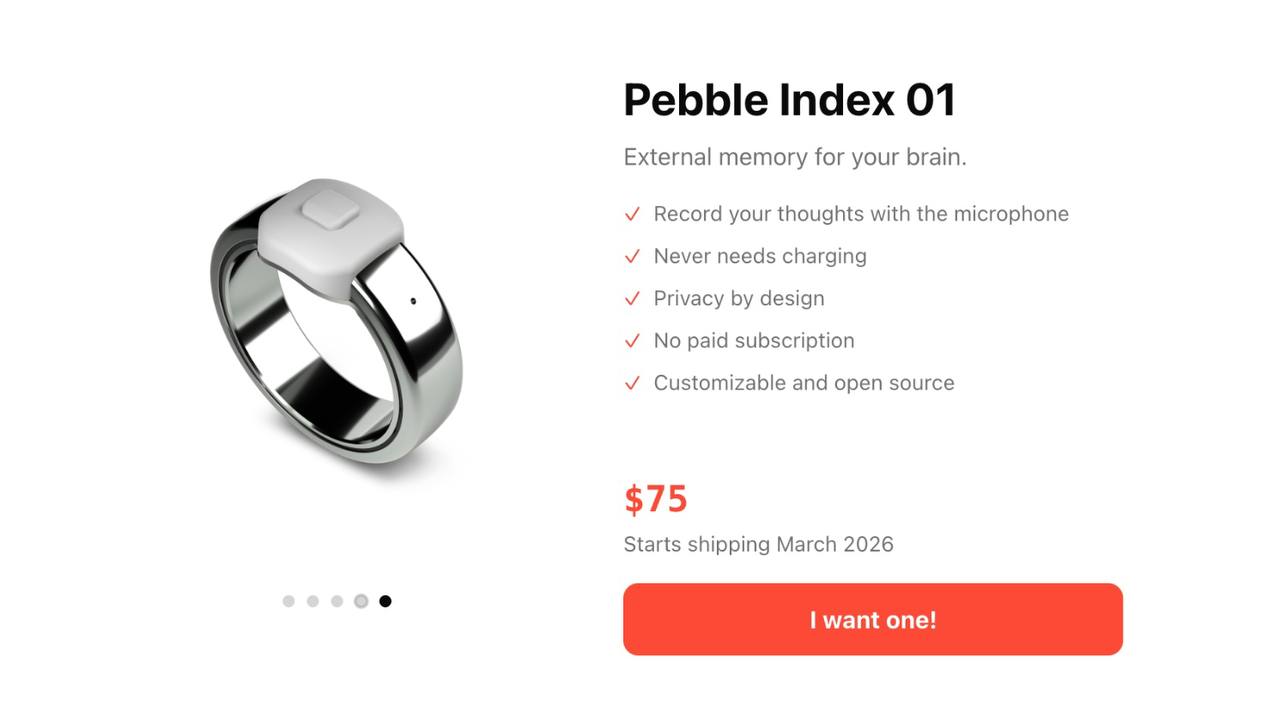This screenshot has width=1280, height=718.
Task: Select the checkmark beside Privacy by design
Action: [631, 298]
